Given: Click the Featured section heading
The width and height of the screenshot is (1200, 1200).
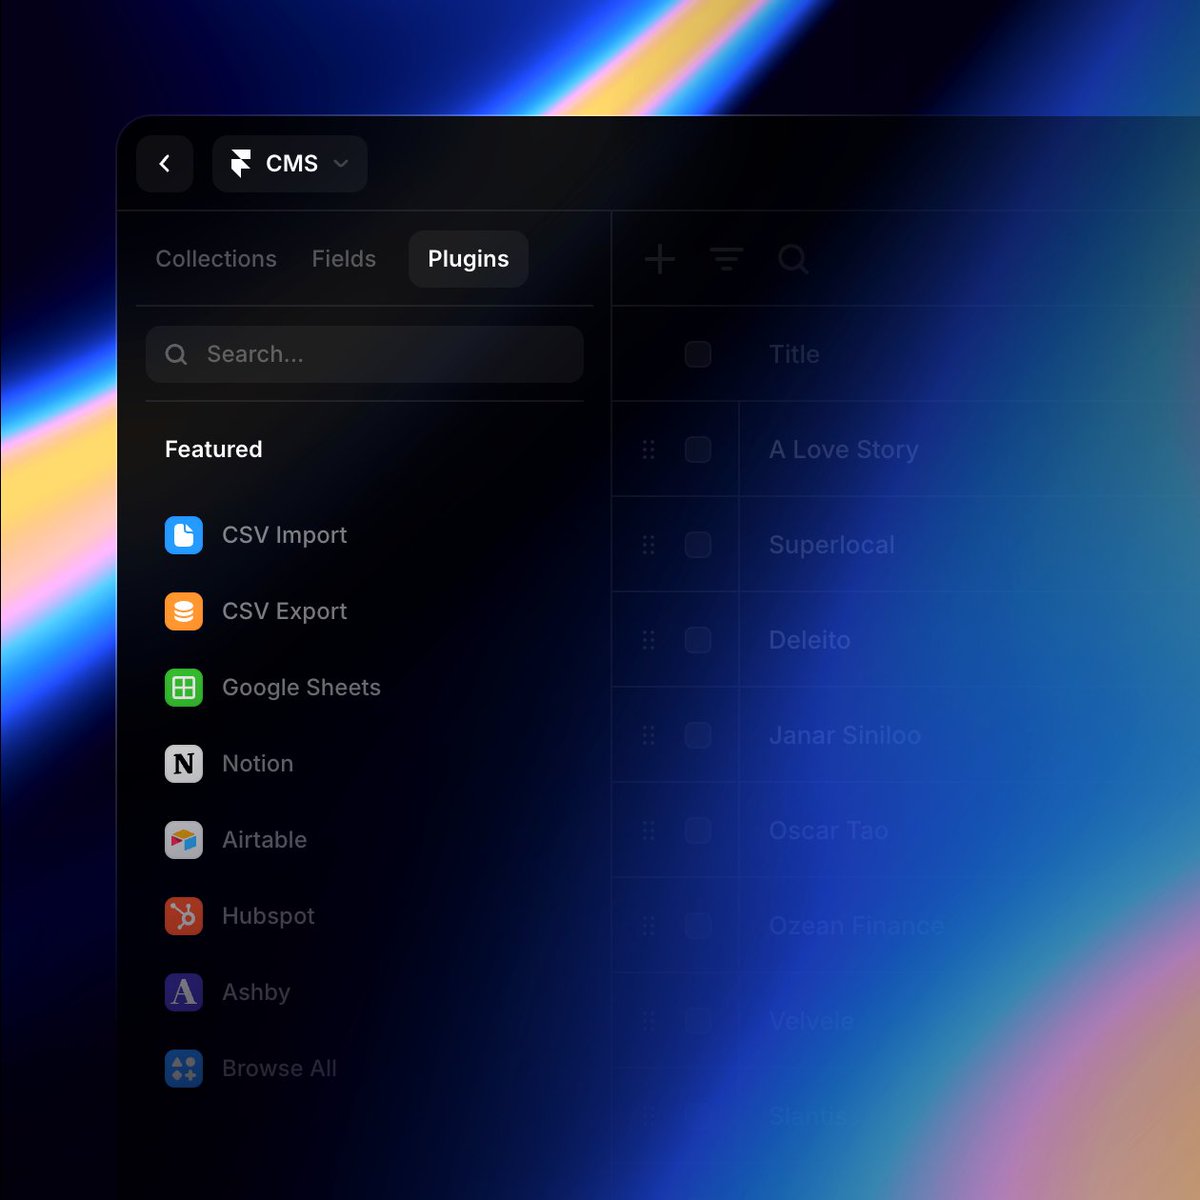Looking at the screenshot, I should tap(213, 449).
